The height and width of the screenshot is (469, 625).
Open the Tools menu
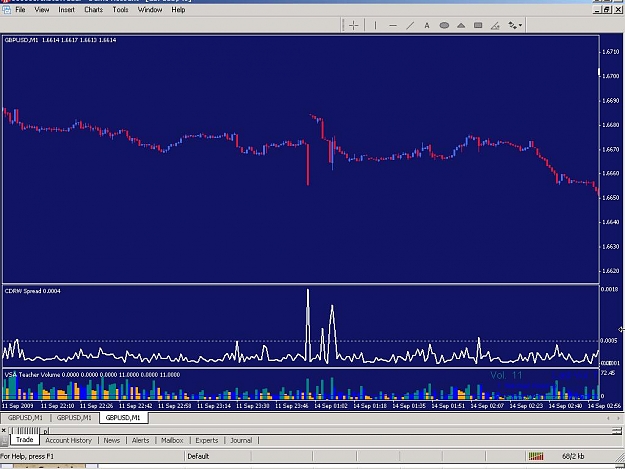pyautogui.click(x=120, y=10)
